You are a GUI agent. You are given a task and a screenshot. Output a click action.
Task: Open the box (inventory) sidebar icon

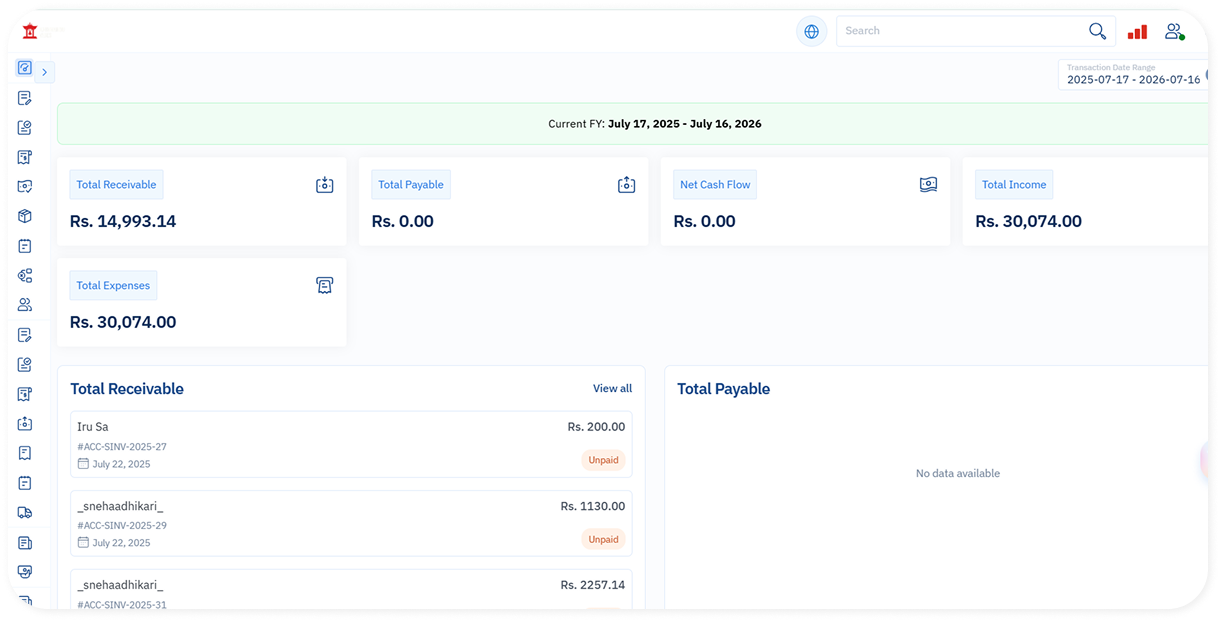pyautogui.click(x=25, y=216)
